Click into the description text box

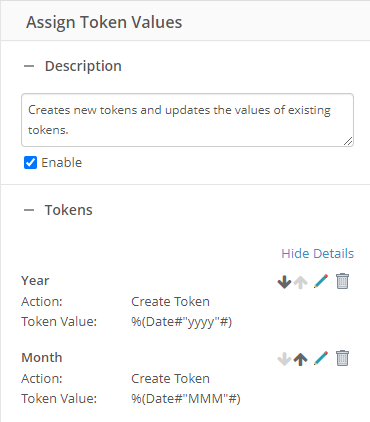tap(187, 120)
